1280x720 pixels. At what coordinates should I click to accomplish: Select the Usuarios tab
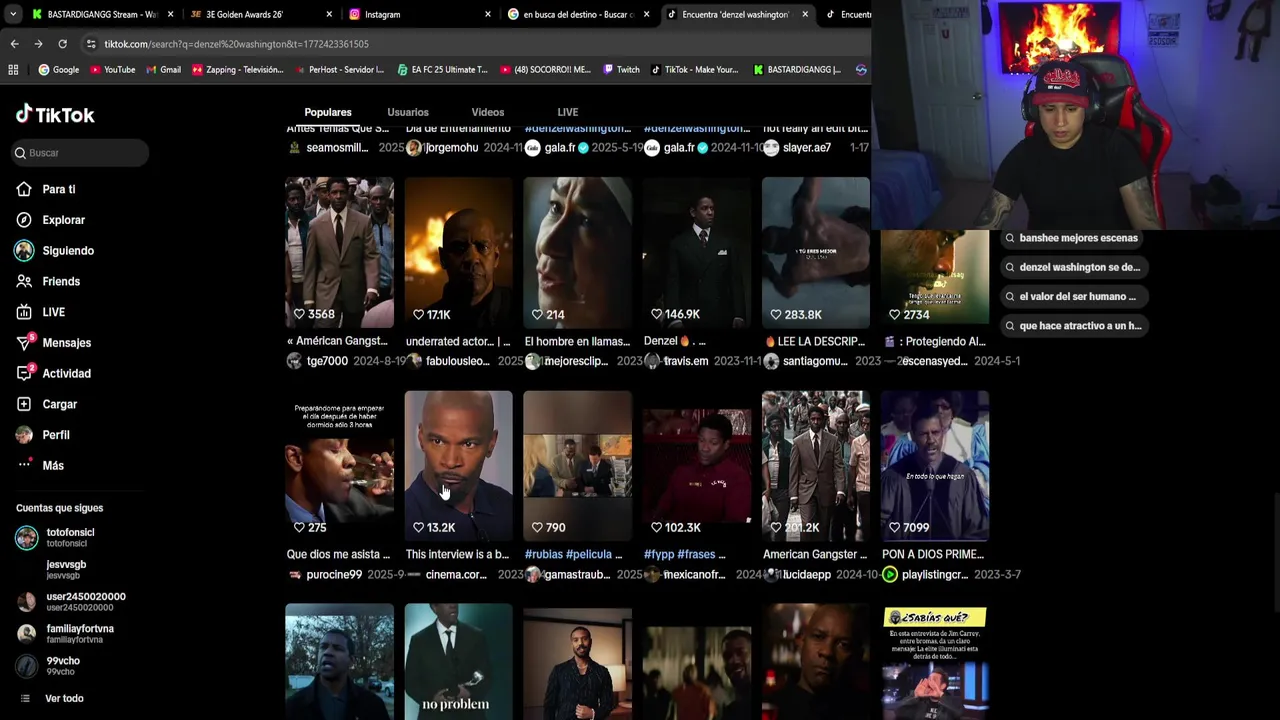(x=408, y=112)
